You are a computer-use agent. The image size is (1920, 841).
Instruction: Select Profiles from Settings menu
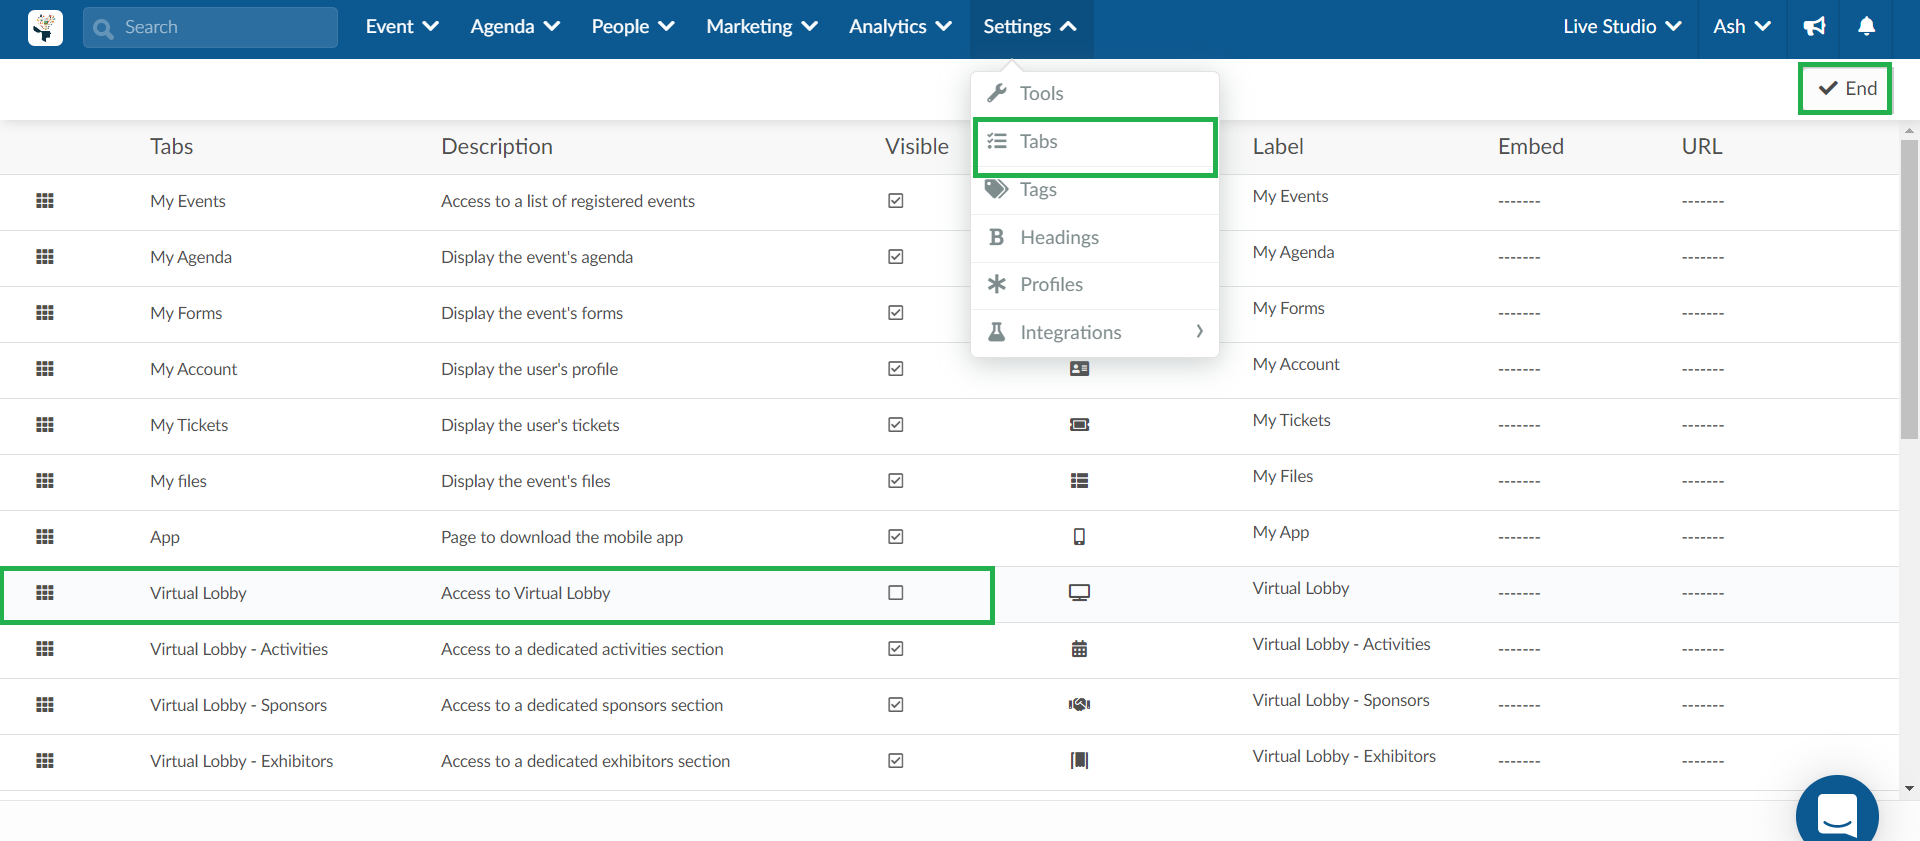click(1095, 285)
